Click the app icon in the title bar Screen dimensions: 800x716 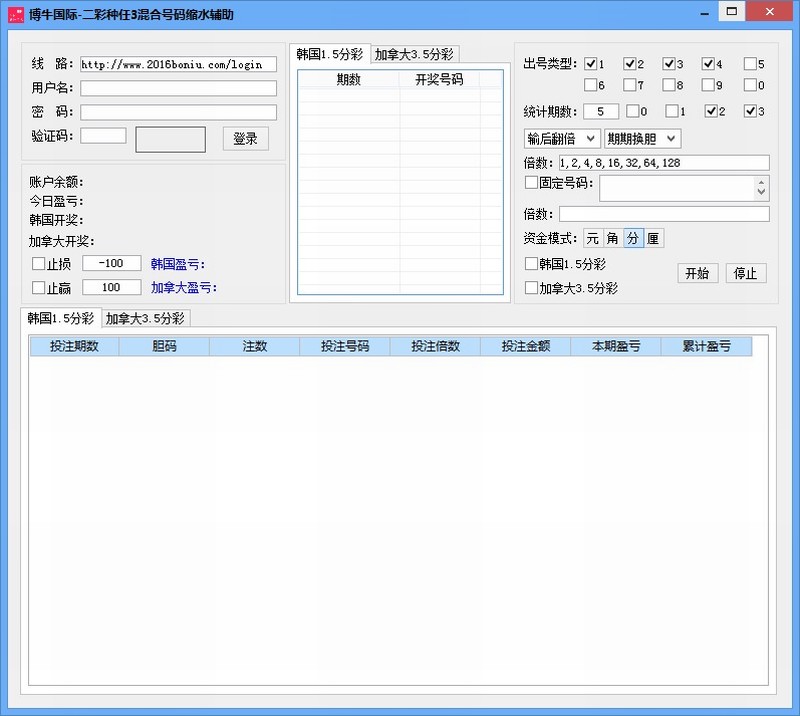click(x=14, y=12)
